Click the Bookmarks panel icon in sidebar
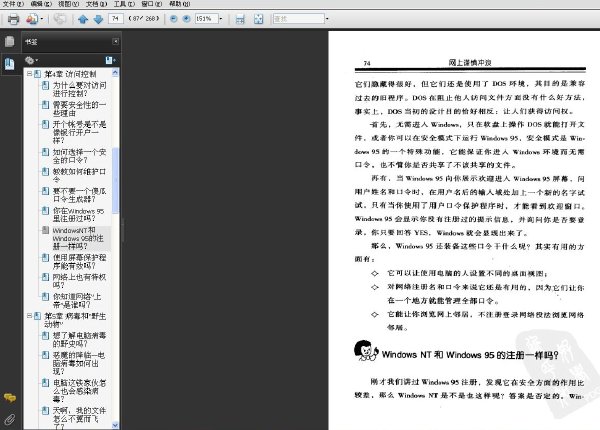The width and height of the screenshot is (600, 430). (x=10, y=63)
